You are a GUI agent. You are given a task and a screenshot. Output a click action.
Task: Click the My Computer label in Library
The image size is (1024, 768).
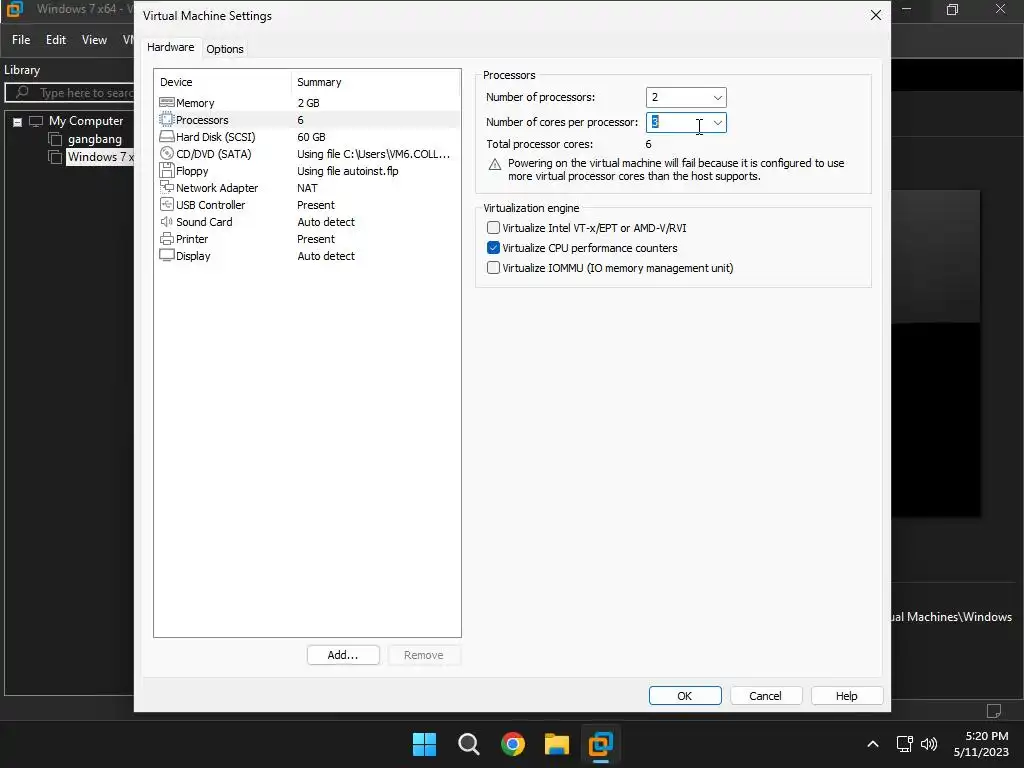point(86,121)
